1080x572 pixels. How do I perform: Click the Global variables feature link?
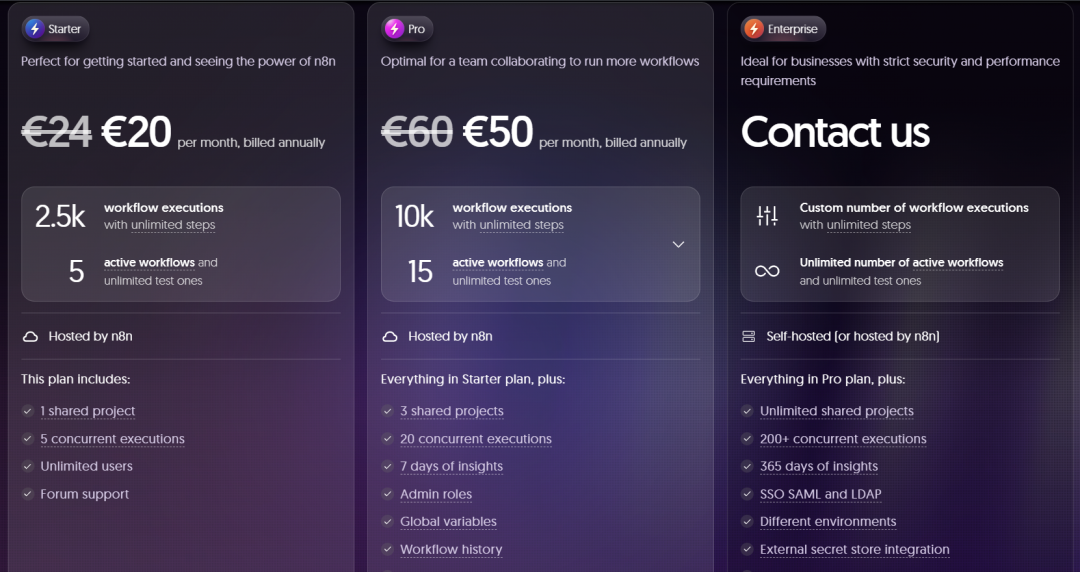(448, 522)
